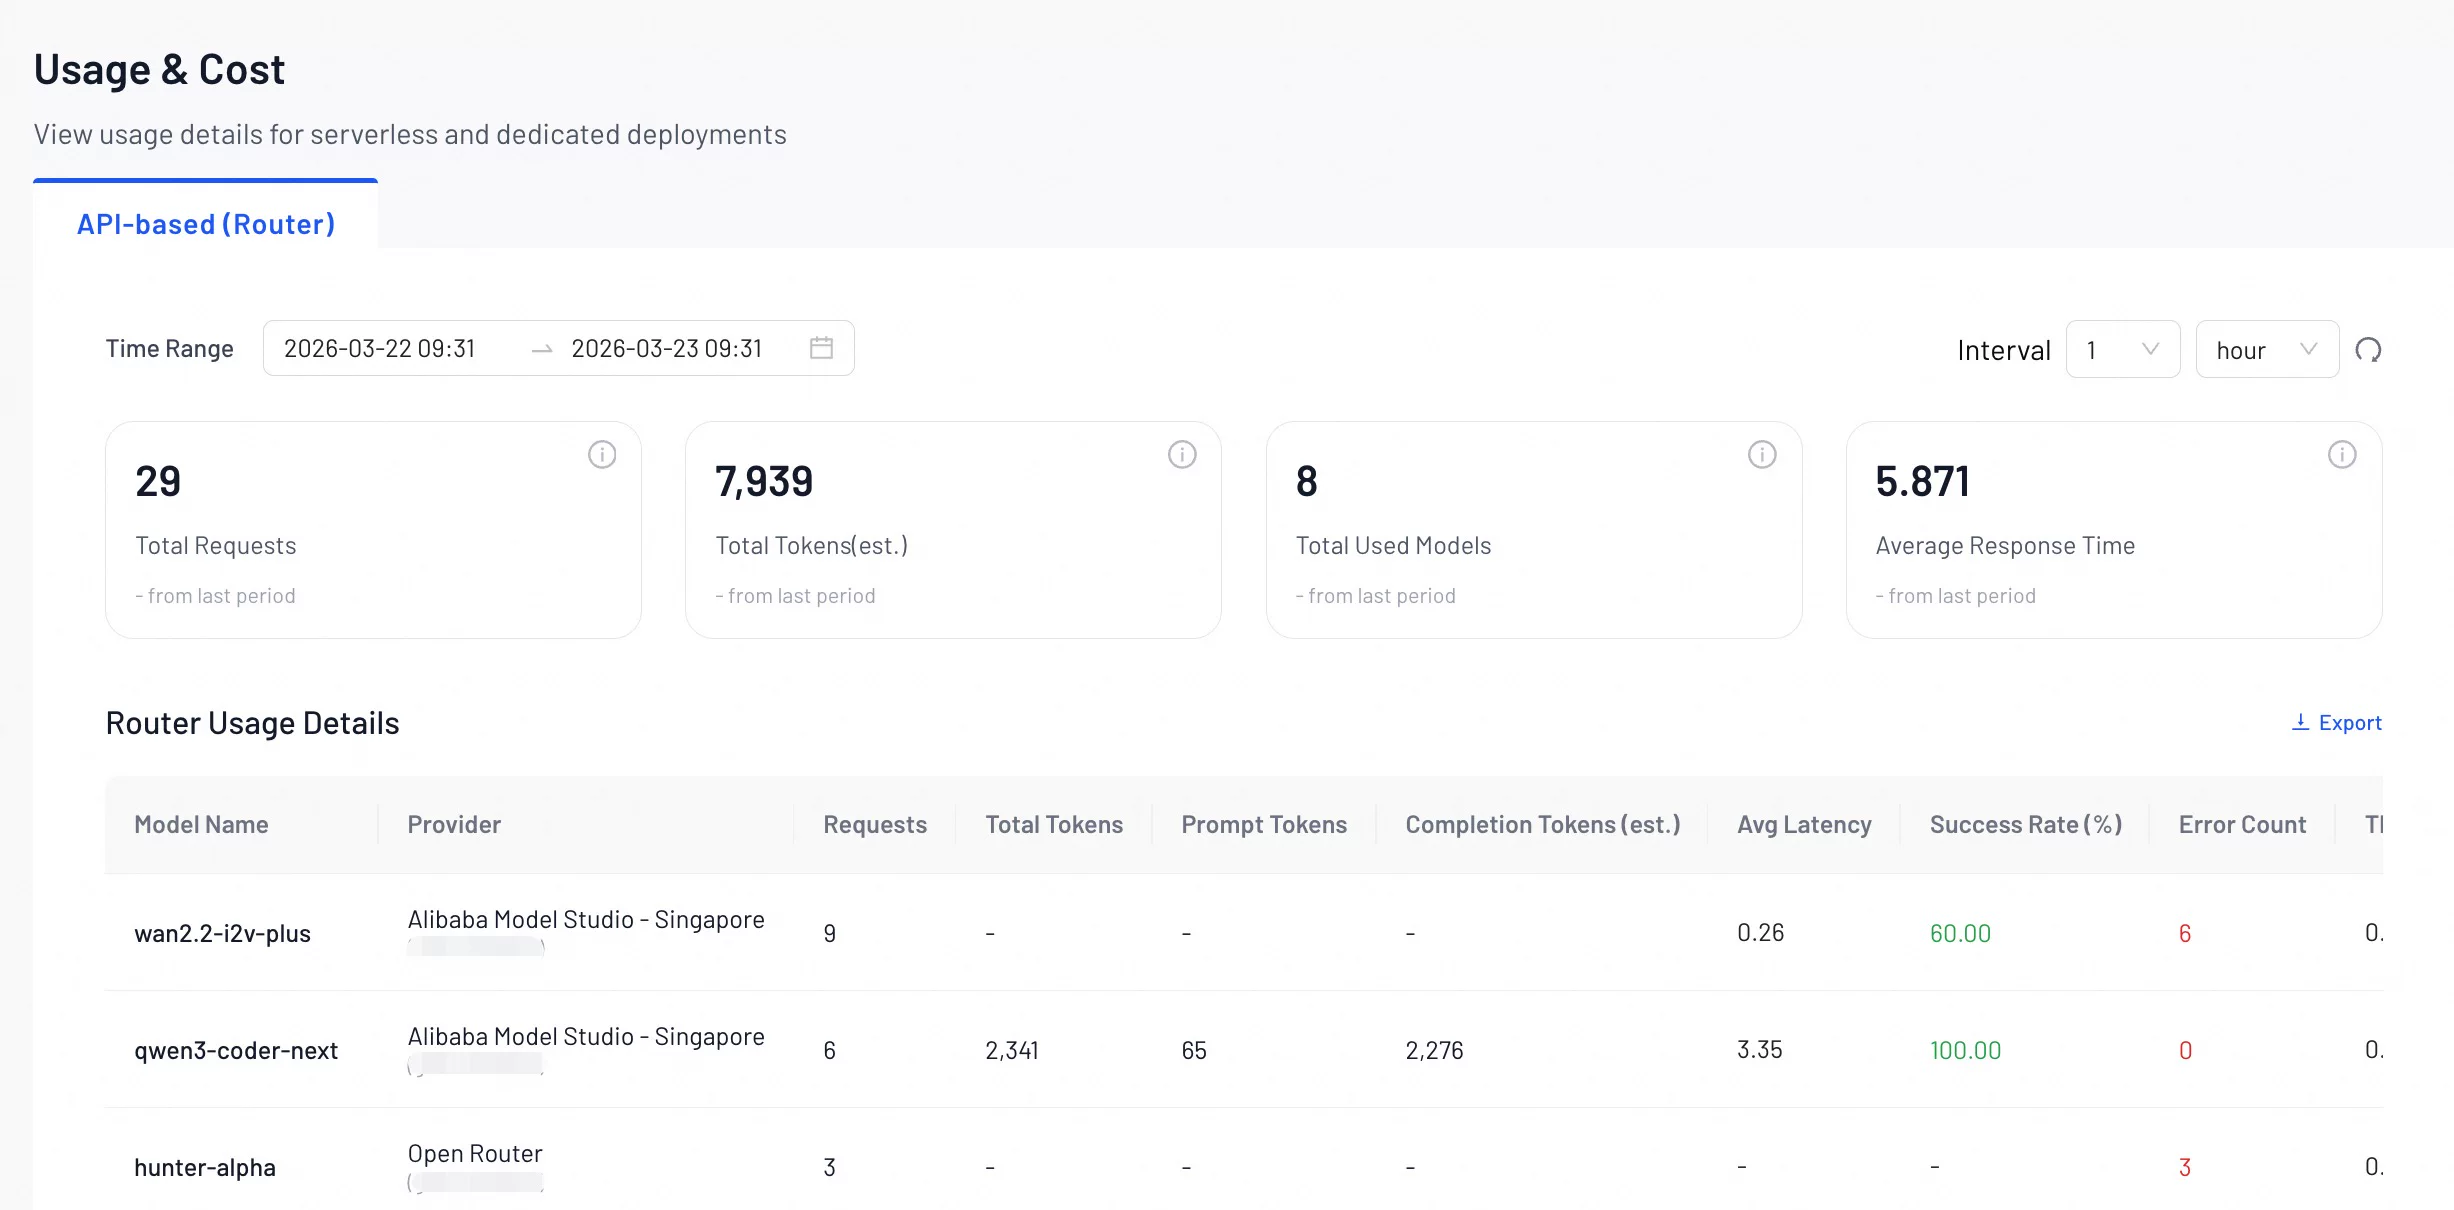
Task: Click the 7,939 Total Tokens figure
Action: pyautogui.click(x=764, y=482)
